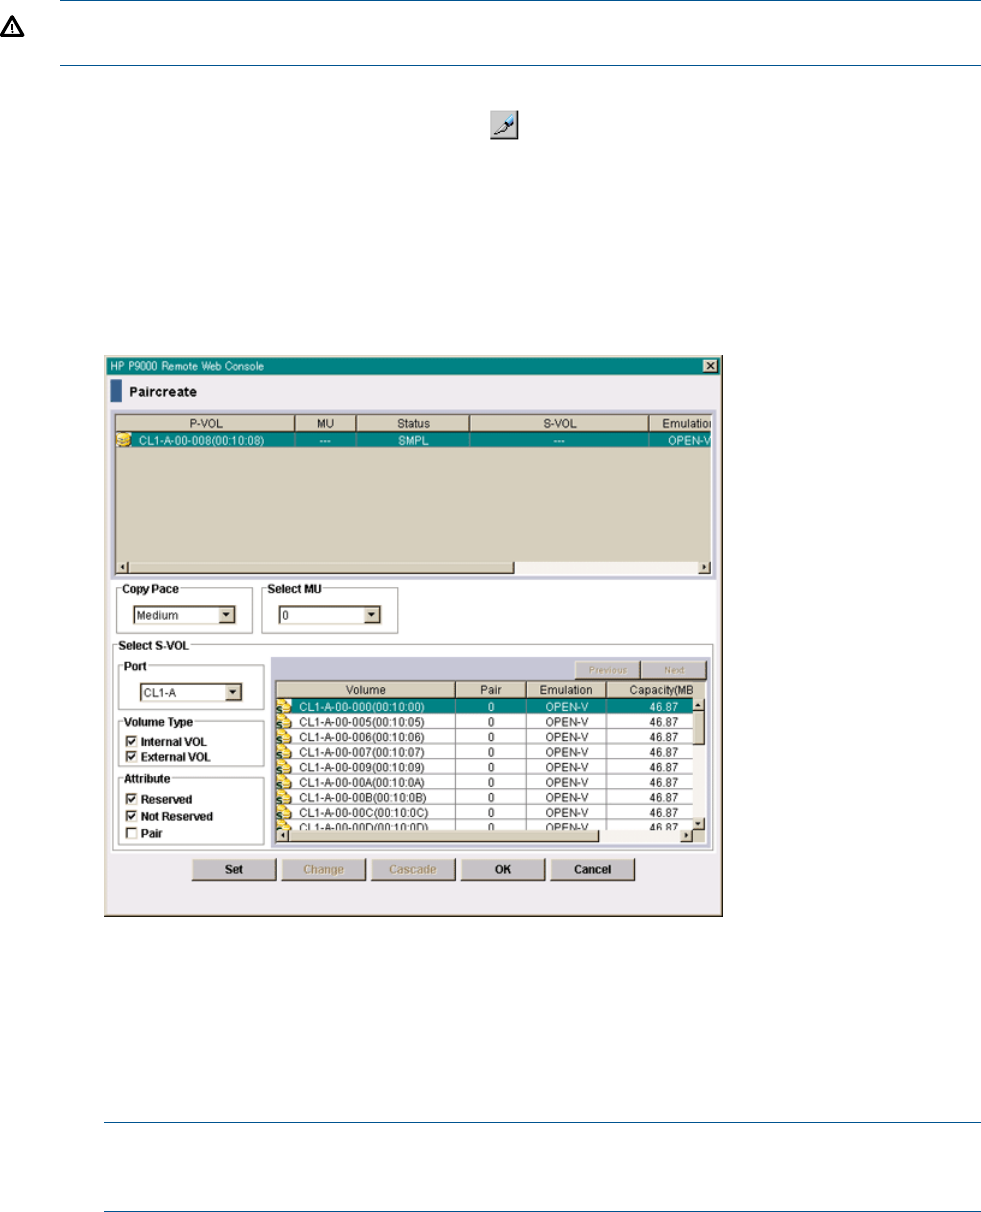
Task: Select P-VOL row CL1-A-00-008(00:10:08)
Action: click(413, 439)
